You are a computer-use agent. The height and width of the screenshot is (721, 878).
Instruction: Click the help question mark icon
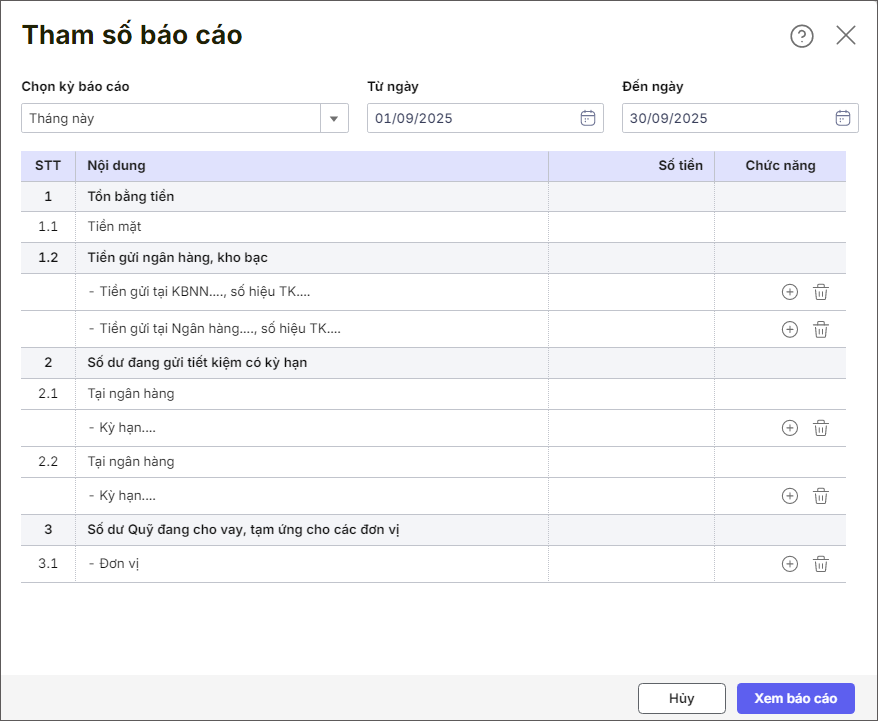(x=802, y=36)
